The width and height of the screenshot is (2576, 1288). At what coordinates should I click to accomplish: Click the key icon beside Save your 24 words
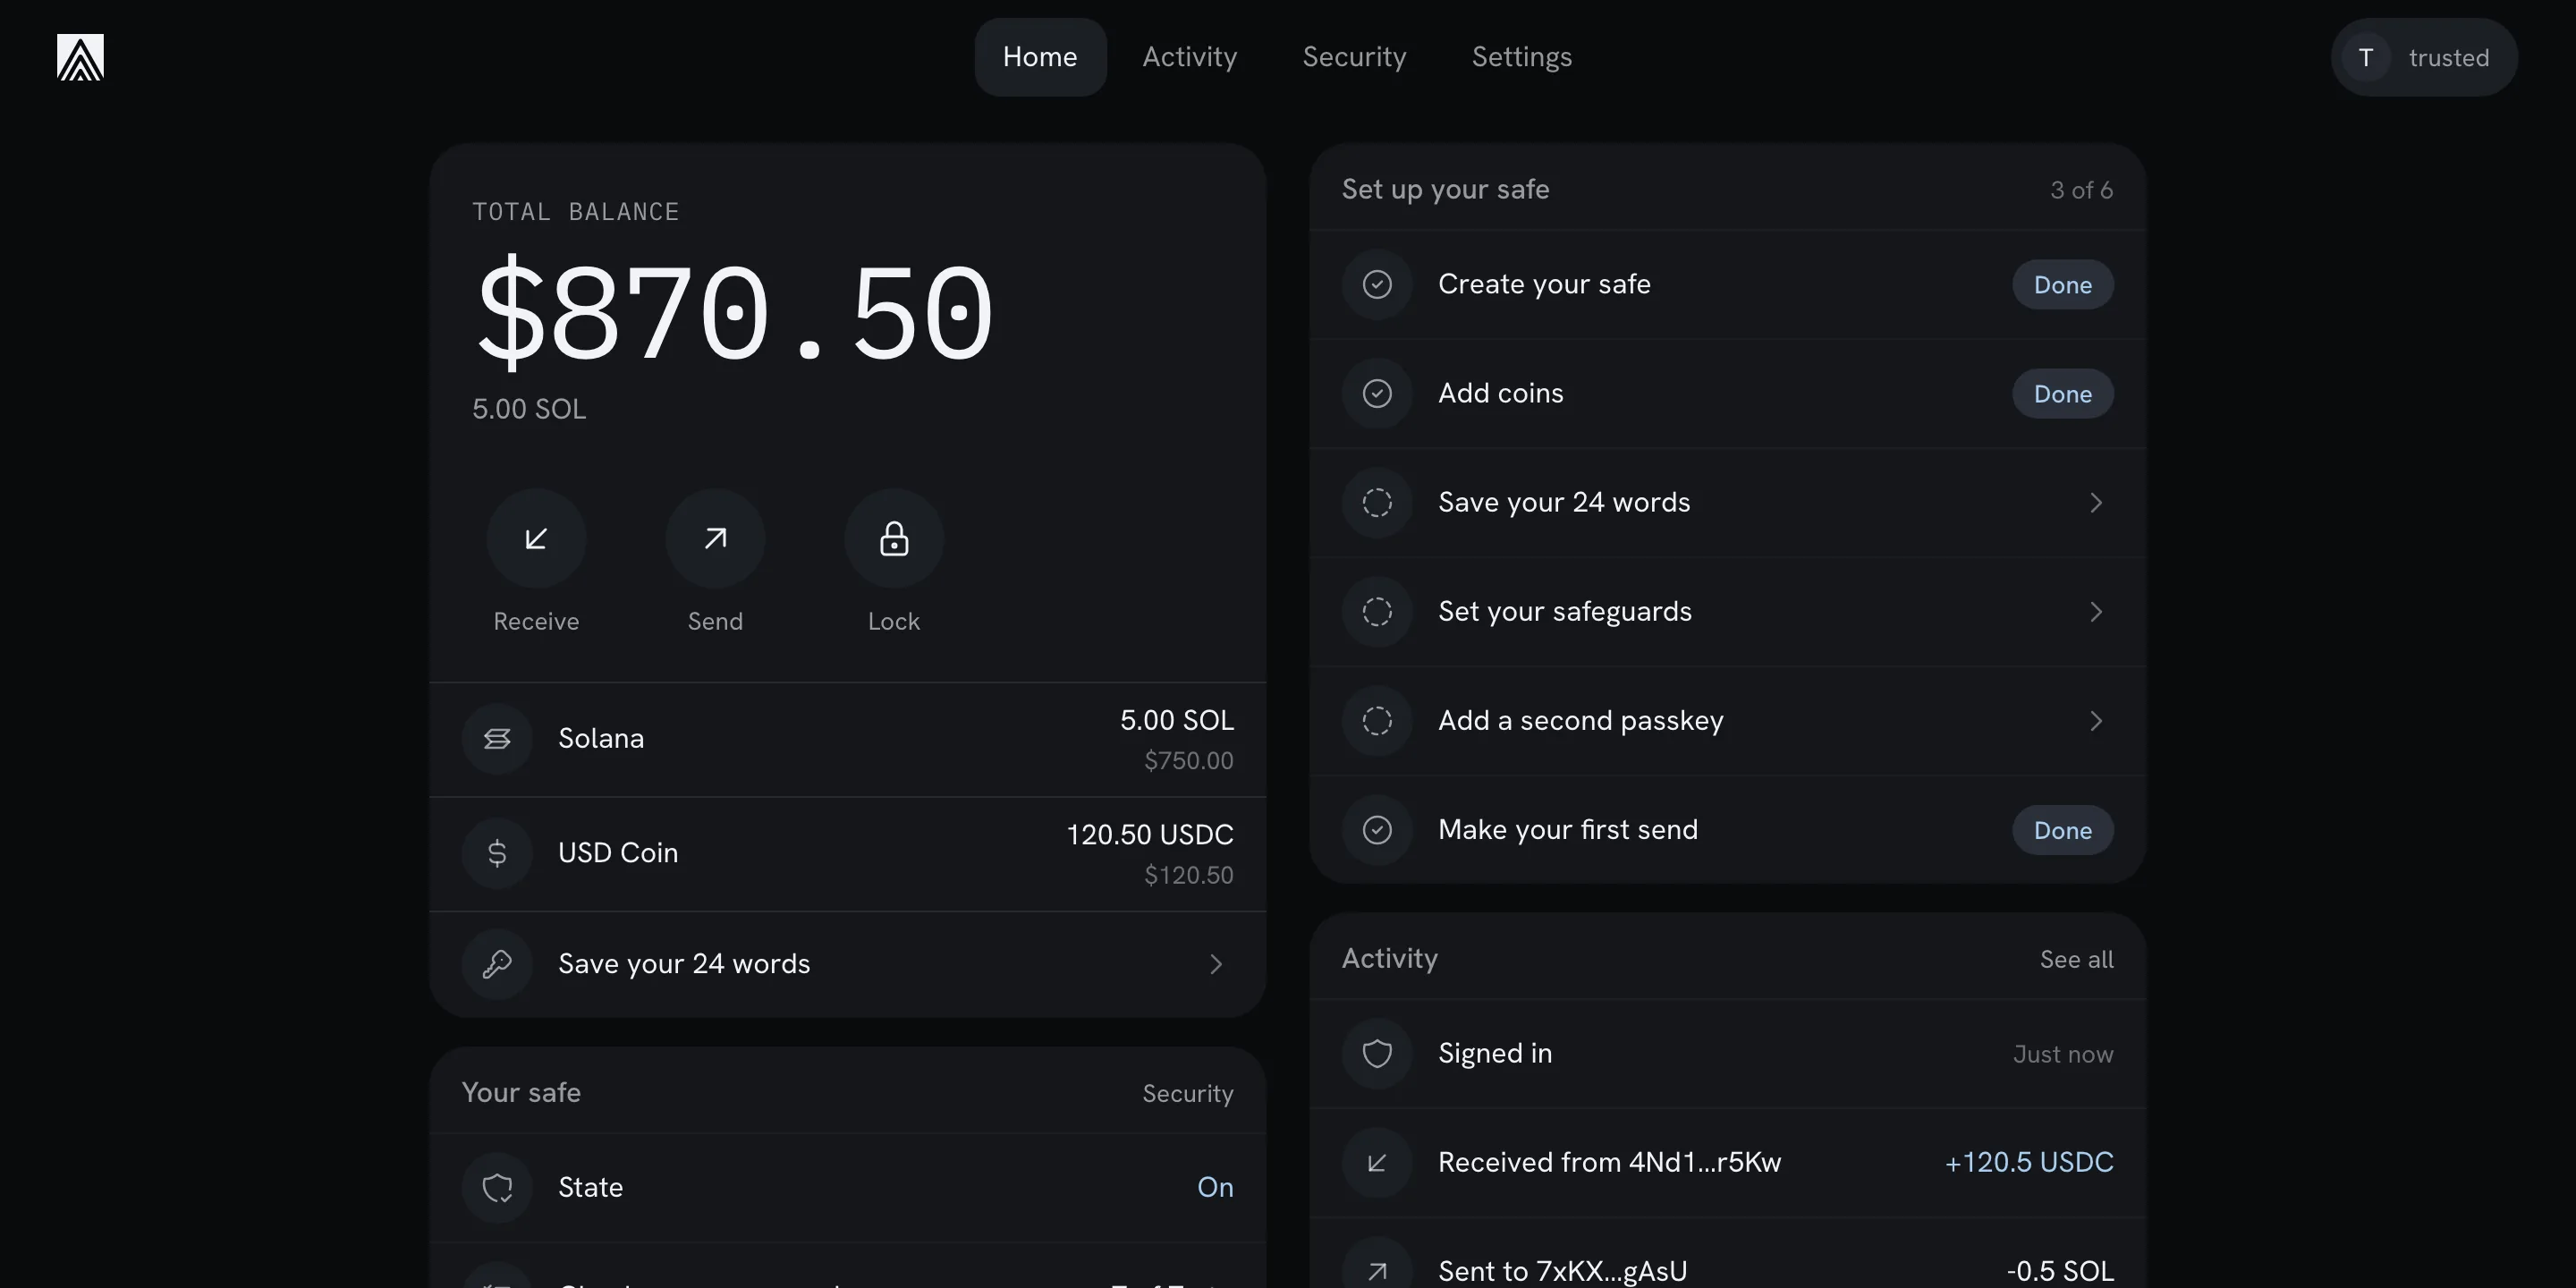coord(497,963)
